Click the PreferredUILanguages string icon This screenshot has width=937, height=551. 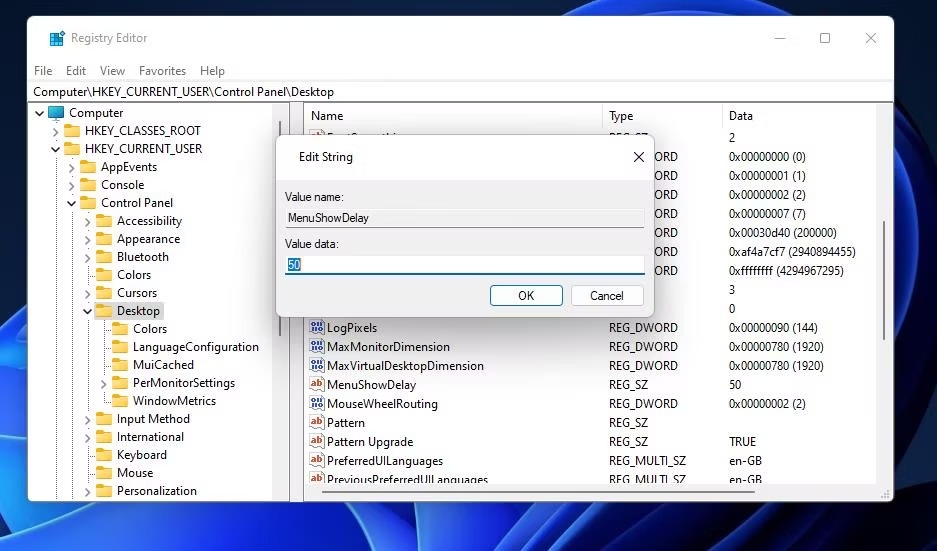(x=317, y=460)
